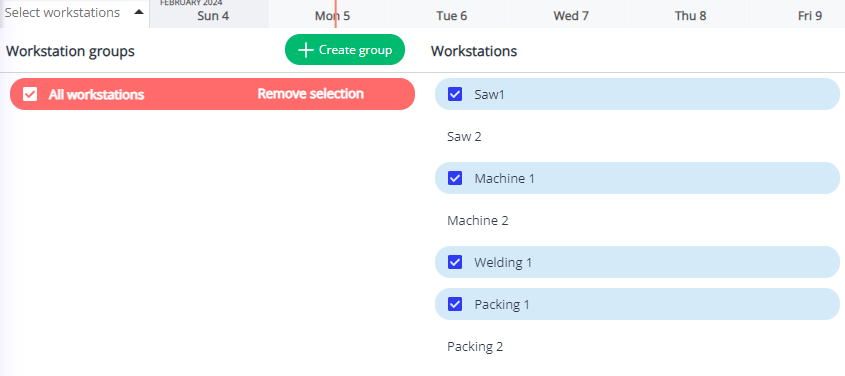
Task: Click the Sun 4 date header
Action: click(x=213, y=16)
